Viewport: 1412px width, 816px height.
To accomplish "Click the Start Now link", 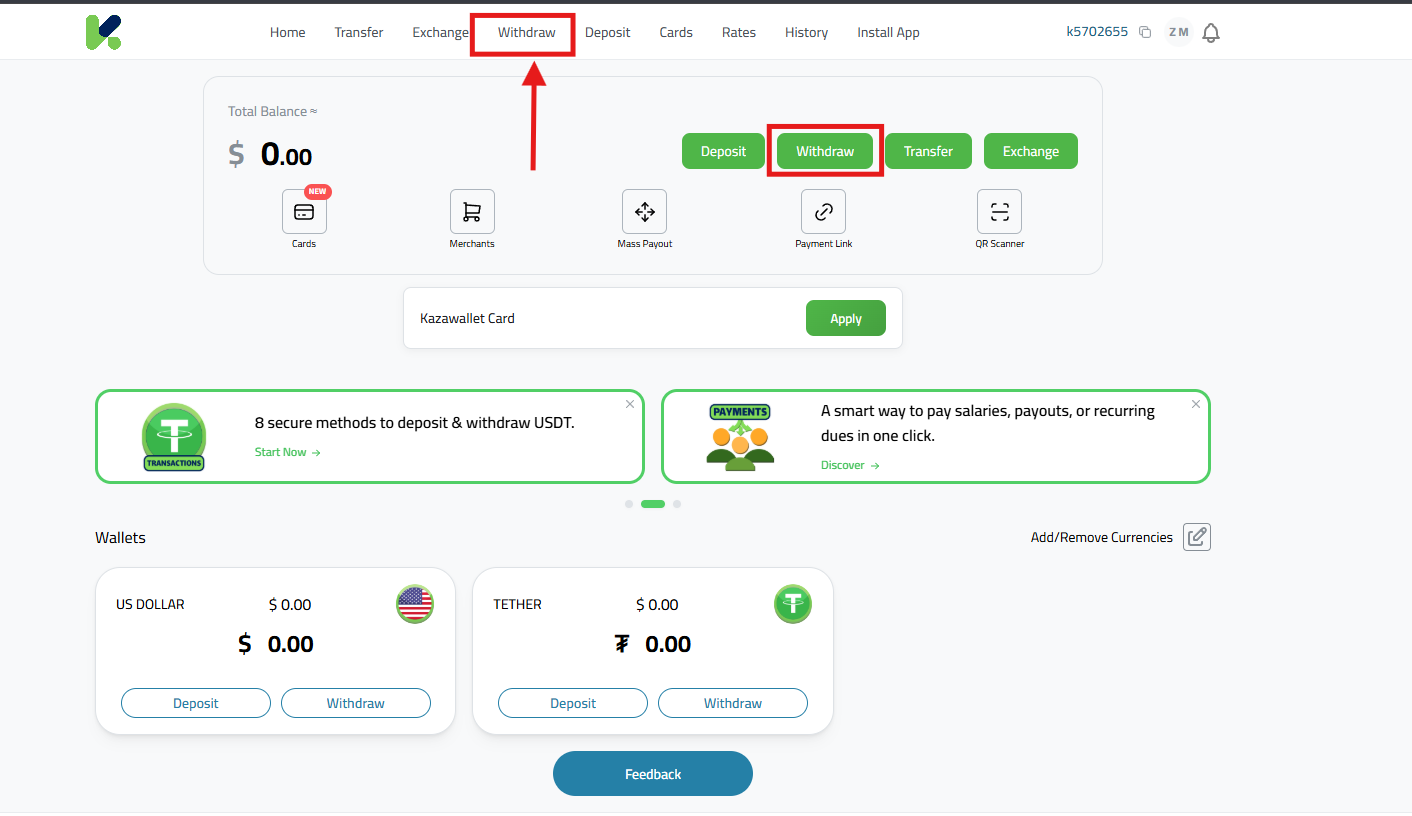I will pos(287,452).
